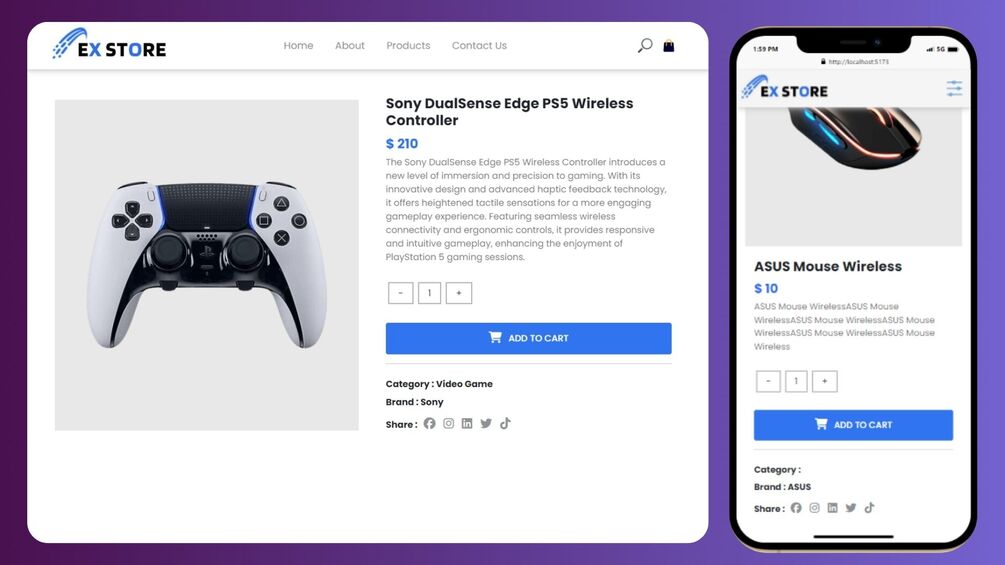Click the desktop quantity field showing 1

click(x=429, y=293)
